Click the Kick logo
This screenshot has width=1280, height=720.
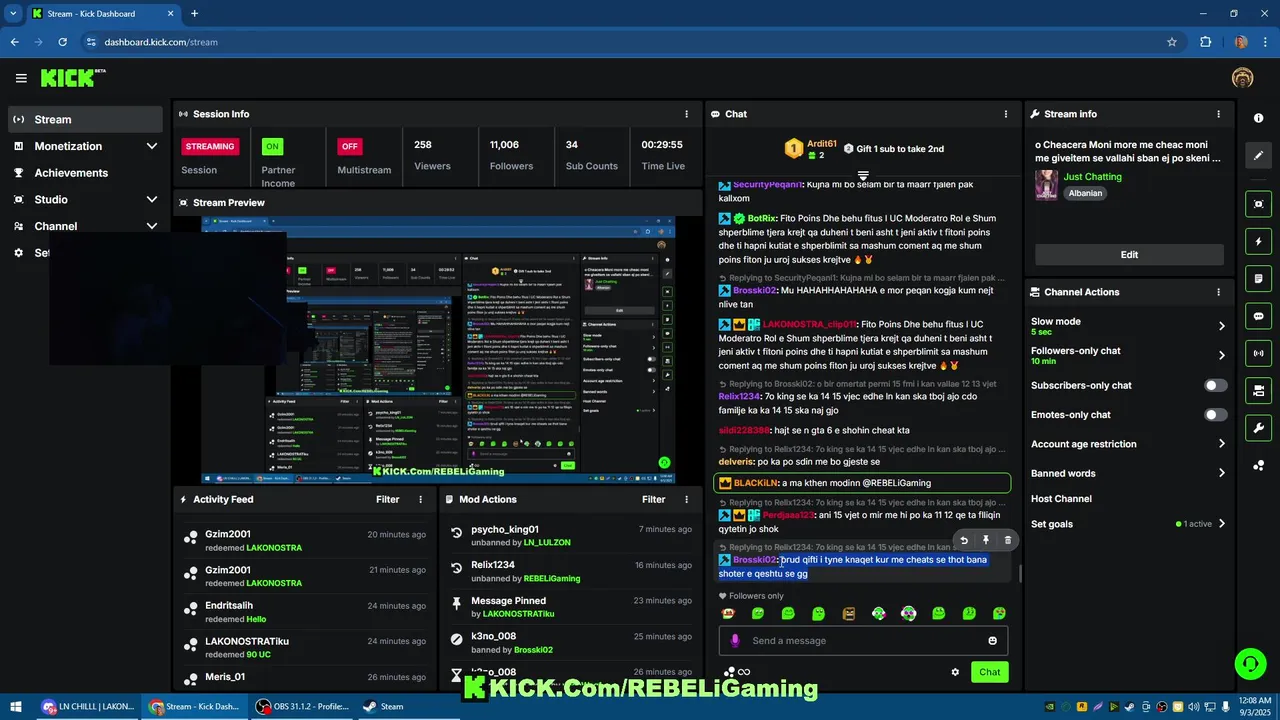pos(73,78)
